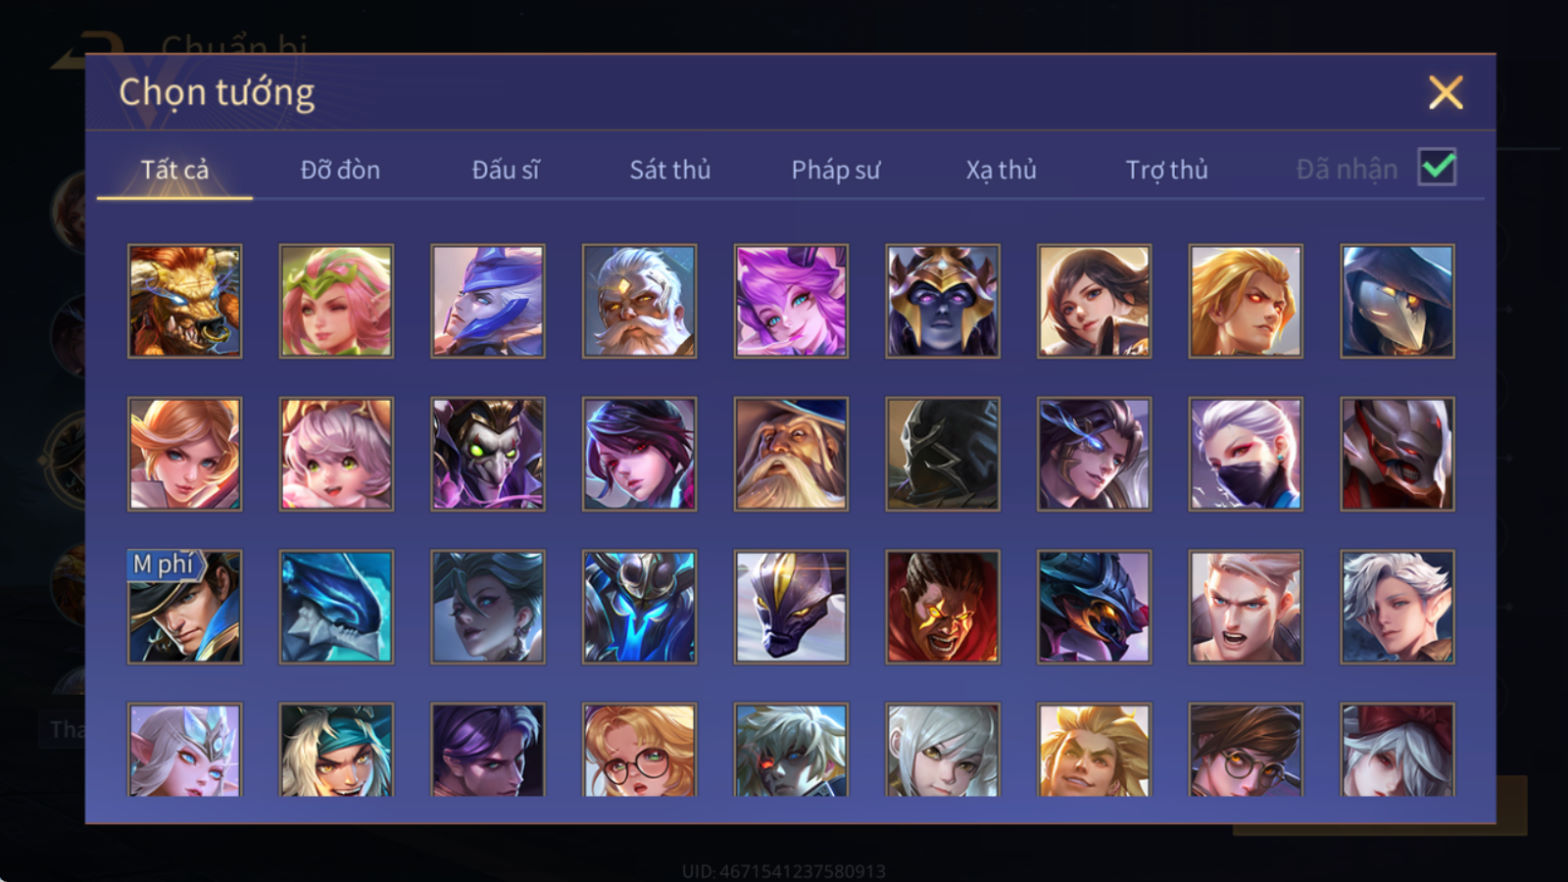Close the Chọn tướng dialog
This screenshot has width=1568, height=882.
(1445, 93)
